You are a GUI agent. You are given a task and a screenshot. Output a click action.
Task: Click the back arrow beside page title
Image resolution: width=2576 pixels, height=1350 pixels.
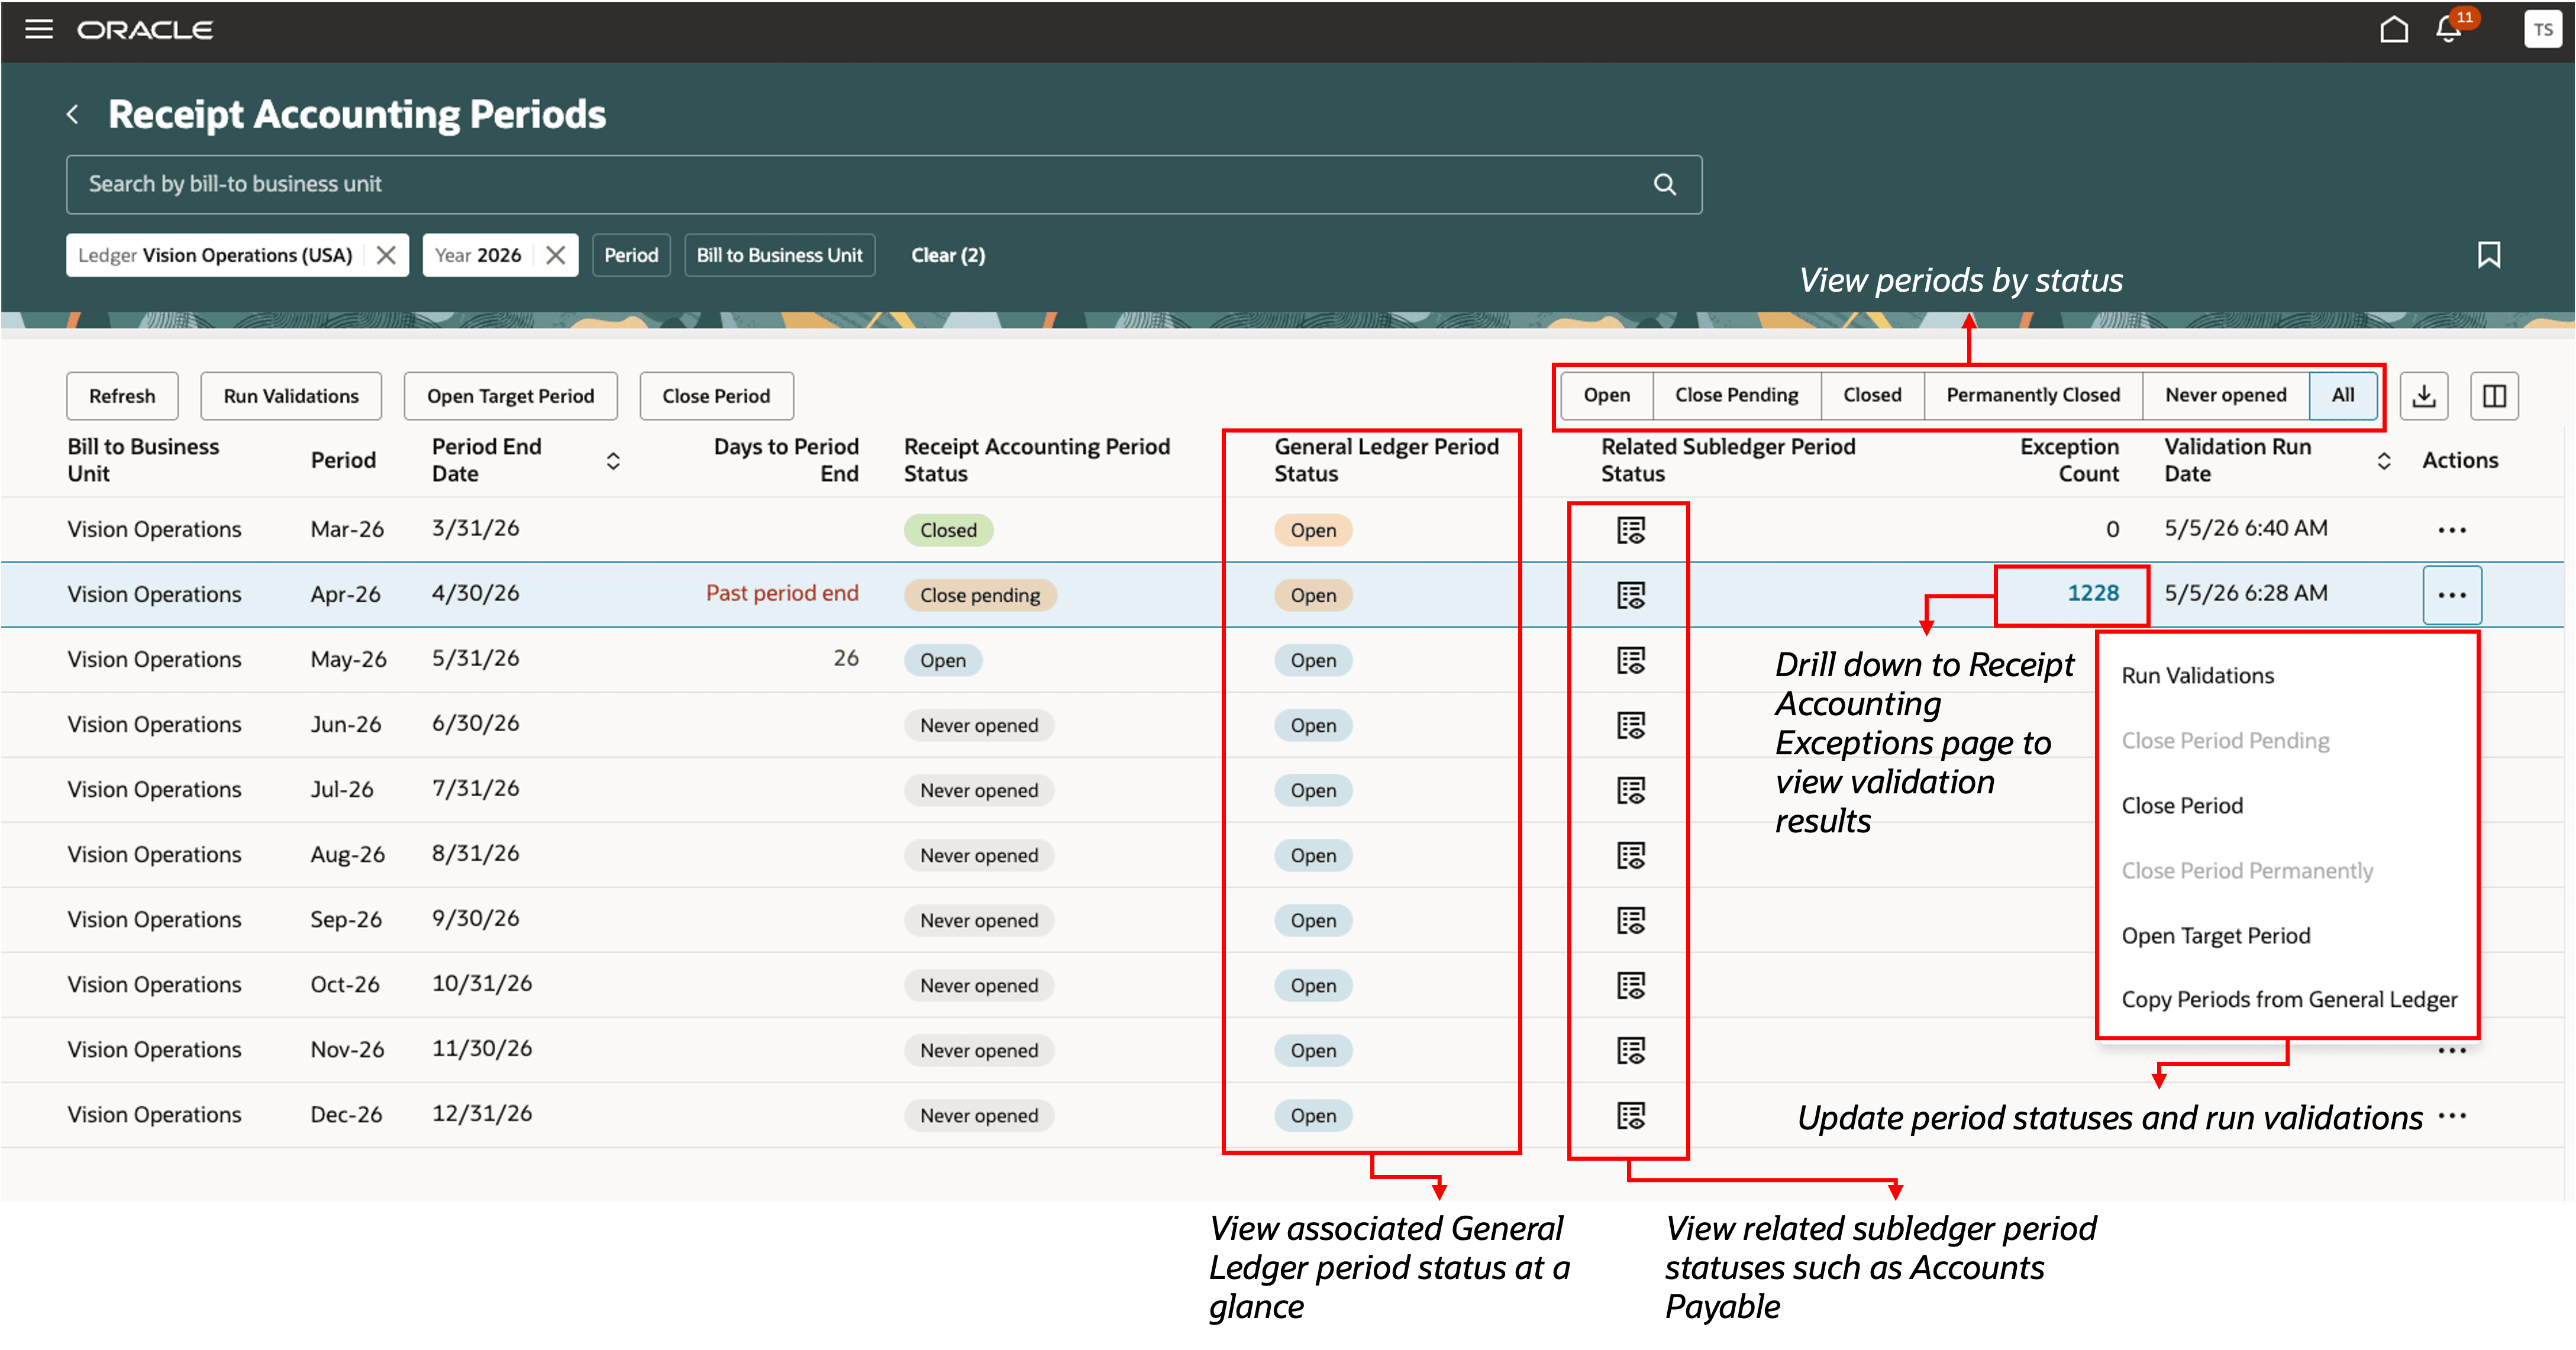click(x=72, y=115)
